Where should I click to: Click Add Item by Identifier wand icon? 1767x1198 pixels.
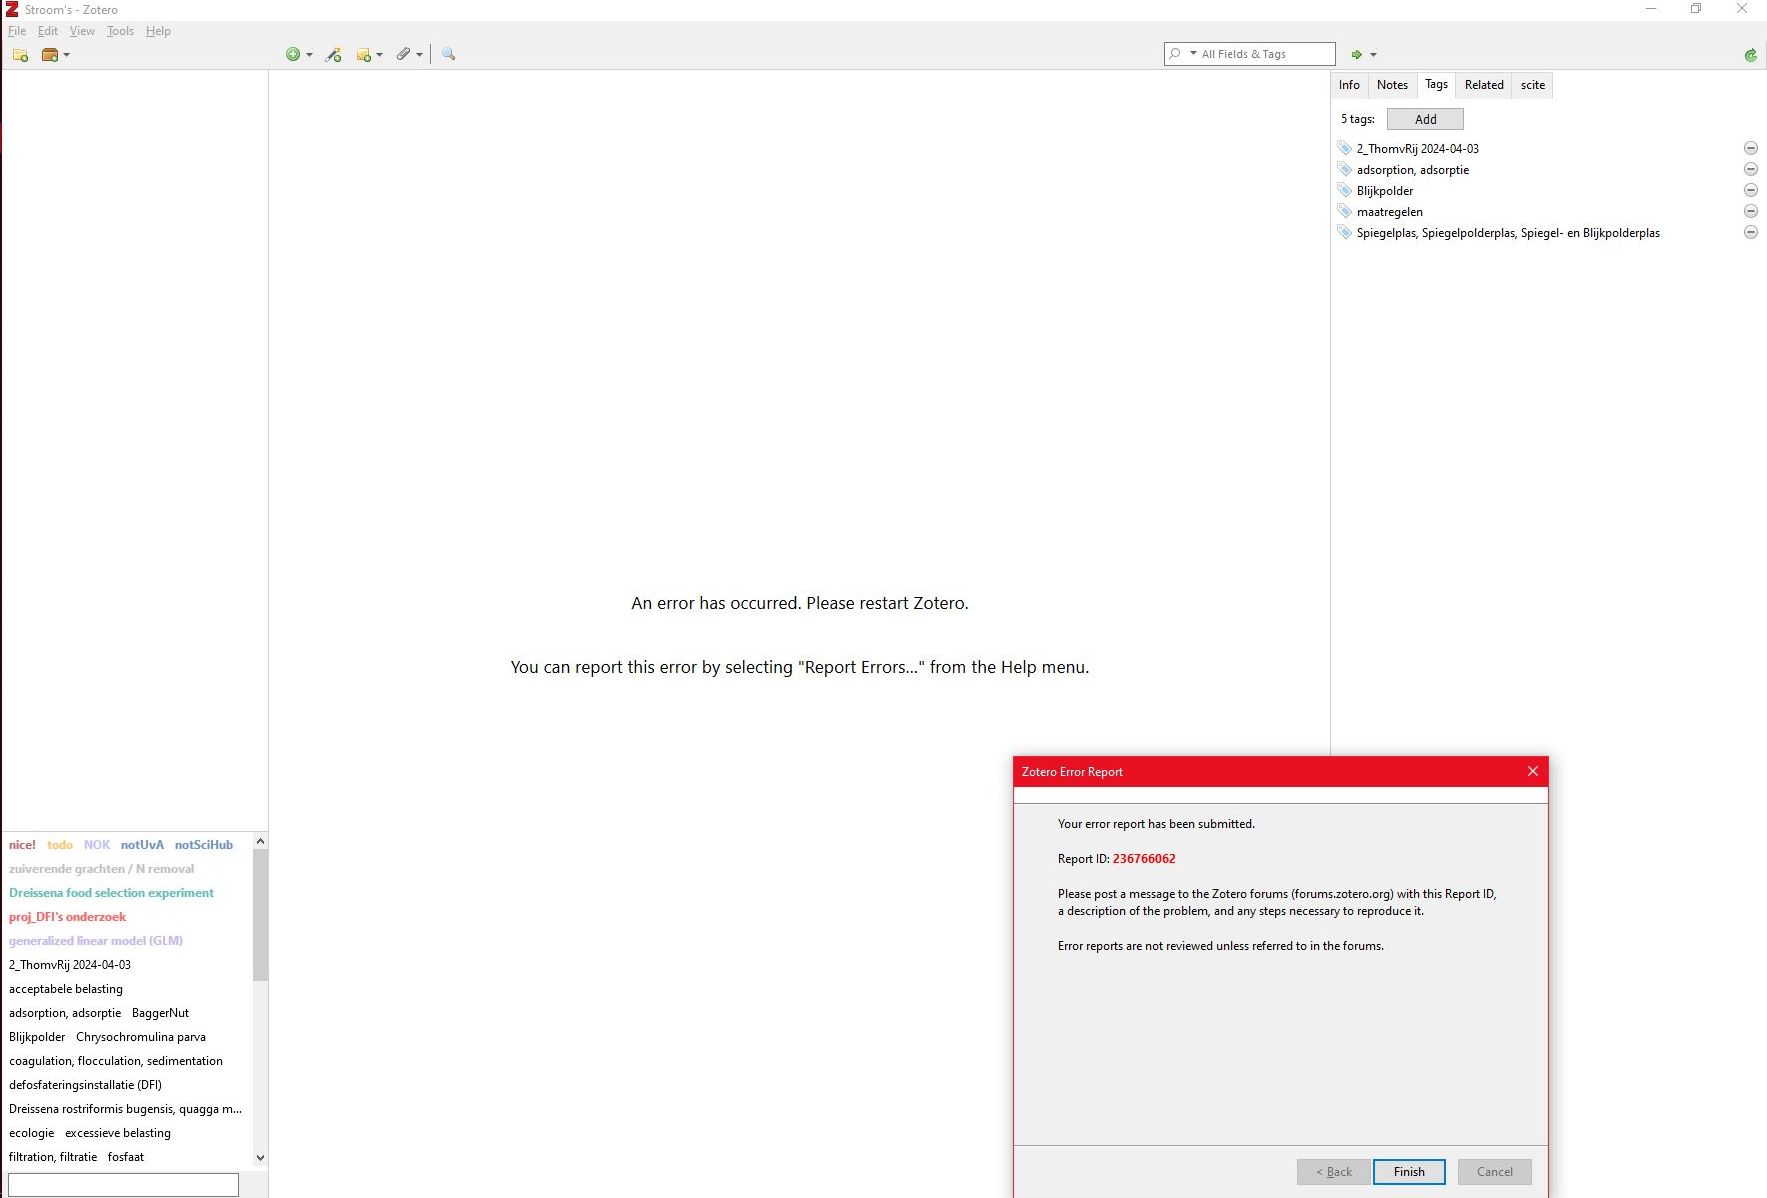click(334, 55)
